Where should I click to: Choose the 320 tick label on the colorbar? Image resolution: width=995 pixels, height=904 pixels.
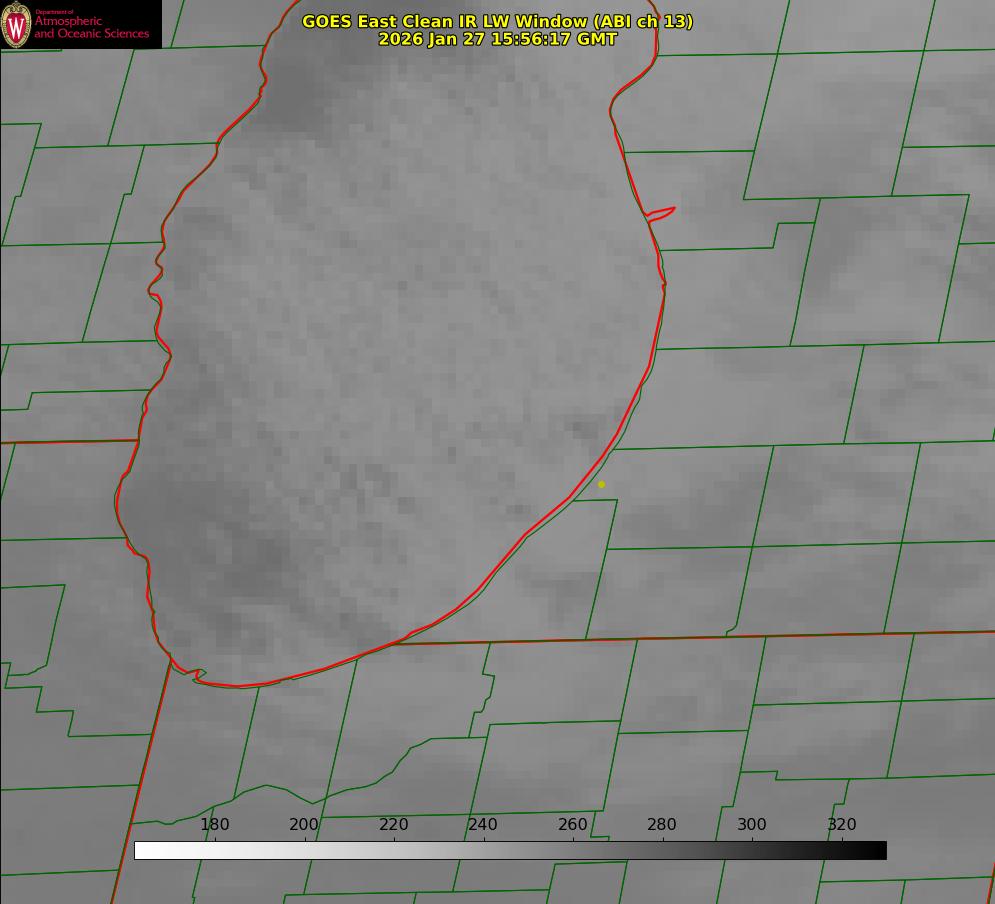click(x=842, y=825)
